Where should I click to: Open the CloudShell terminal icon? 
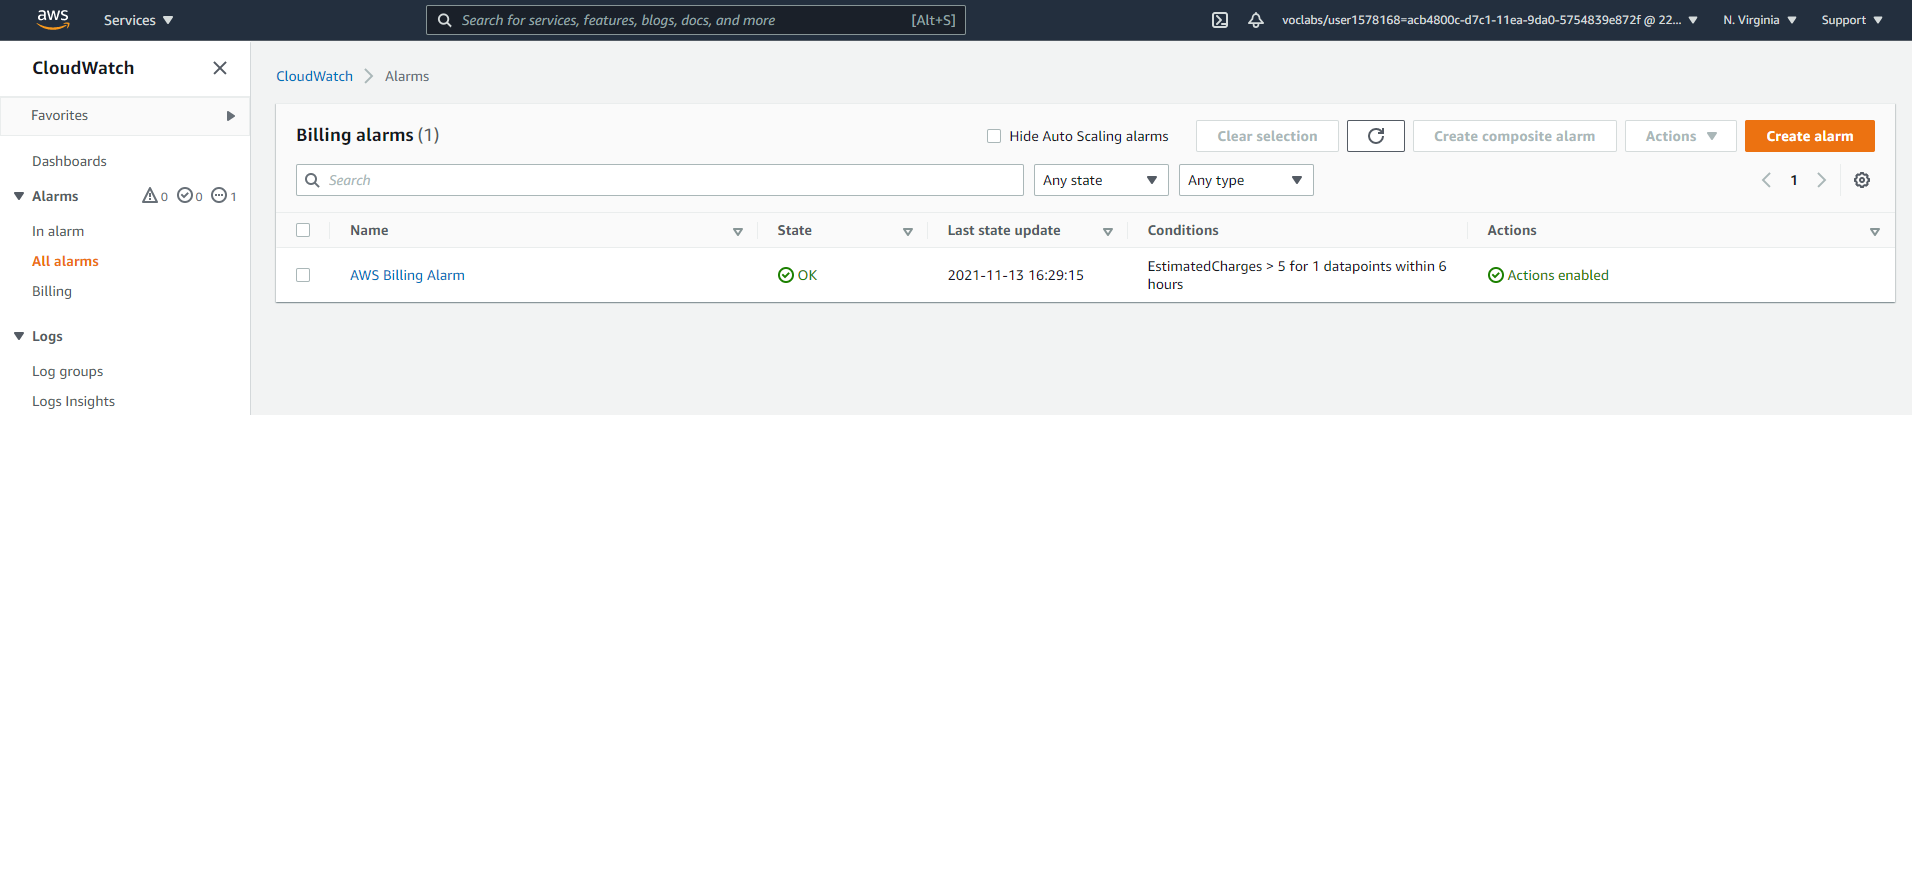(x=1220, y=20)
